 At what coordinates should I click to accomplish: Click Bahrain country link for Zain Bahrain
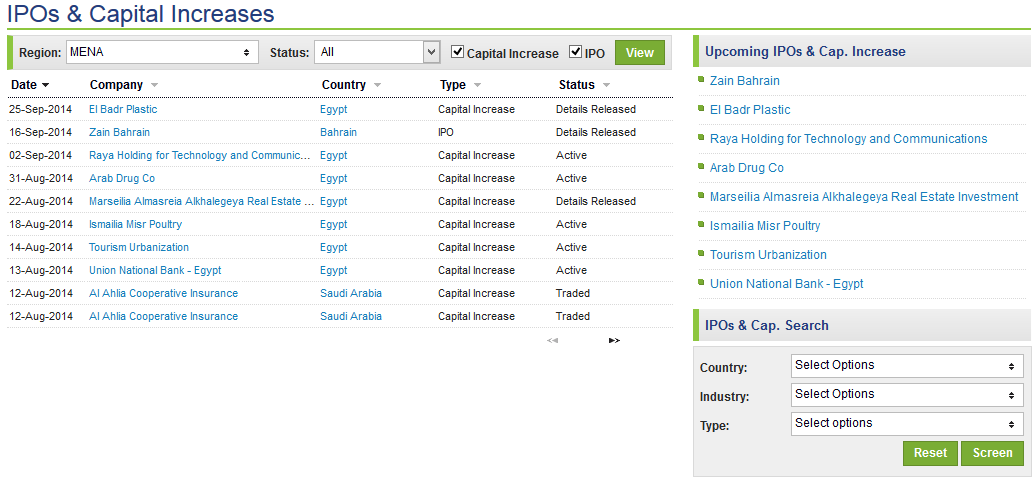[x=338, y=133]
